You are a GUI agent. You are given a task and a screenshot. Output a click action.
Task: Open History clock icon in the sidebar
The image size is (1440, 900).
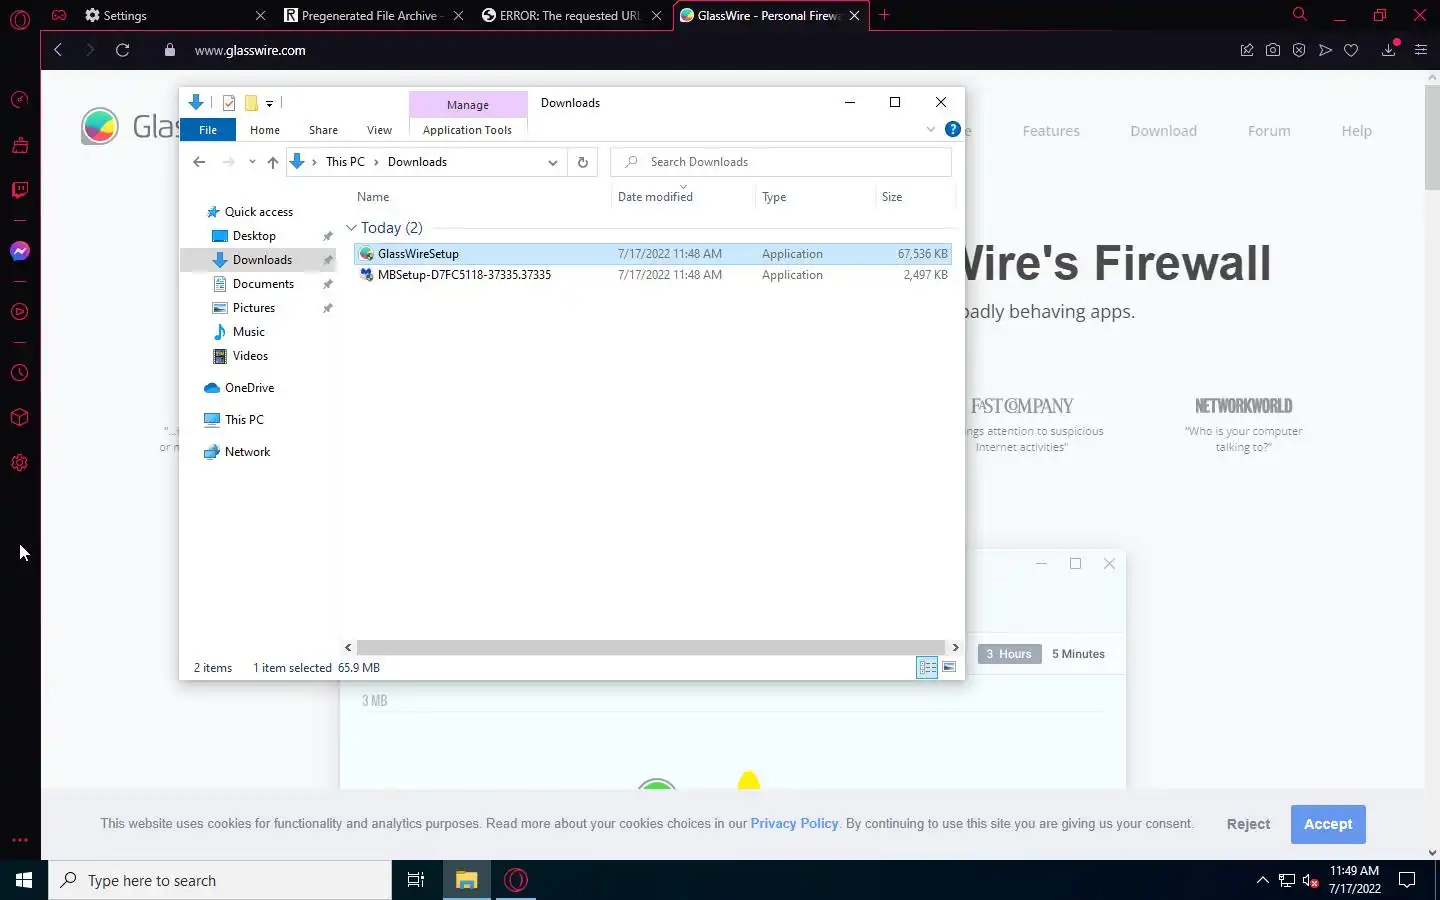(x=20, y=373)
